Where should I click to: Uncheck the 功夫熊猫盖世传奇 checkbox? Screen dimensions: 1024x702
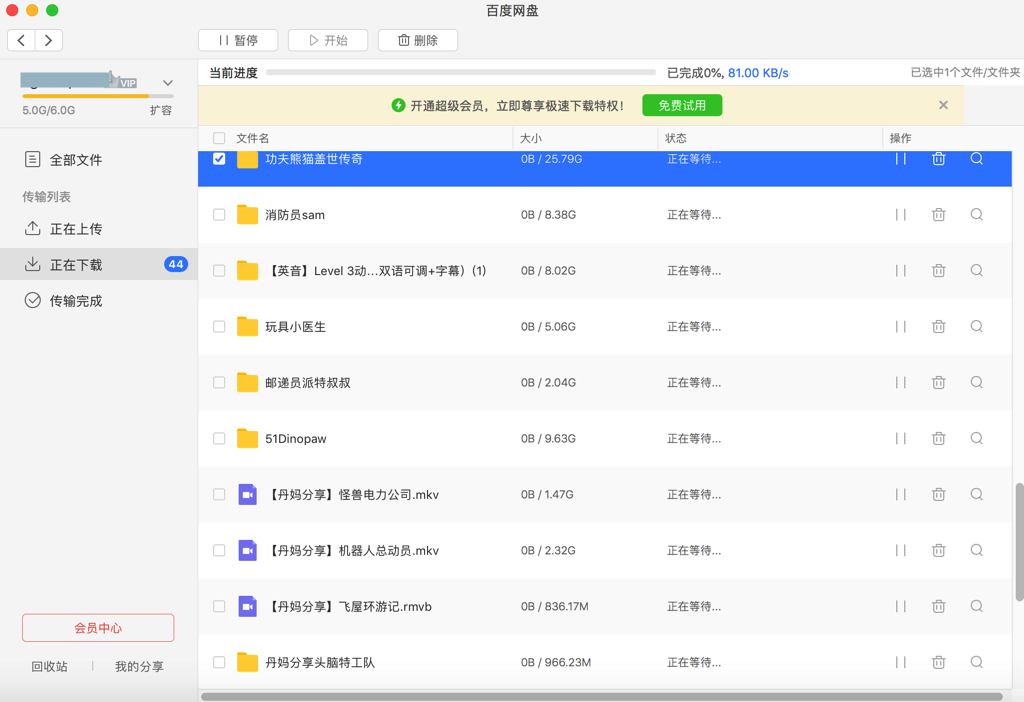pyautogui.click(x=219, y=159)
